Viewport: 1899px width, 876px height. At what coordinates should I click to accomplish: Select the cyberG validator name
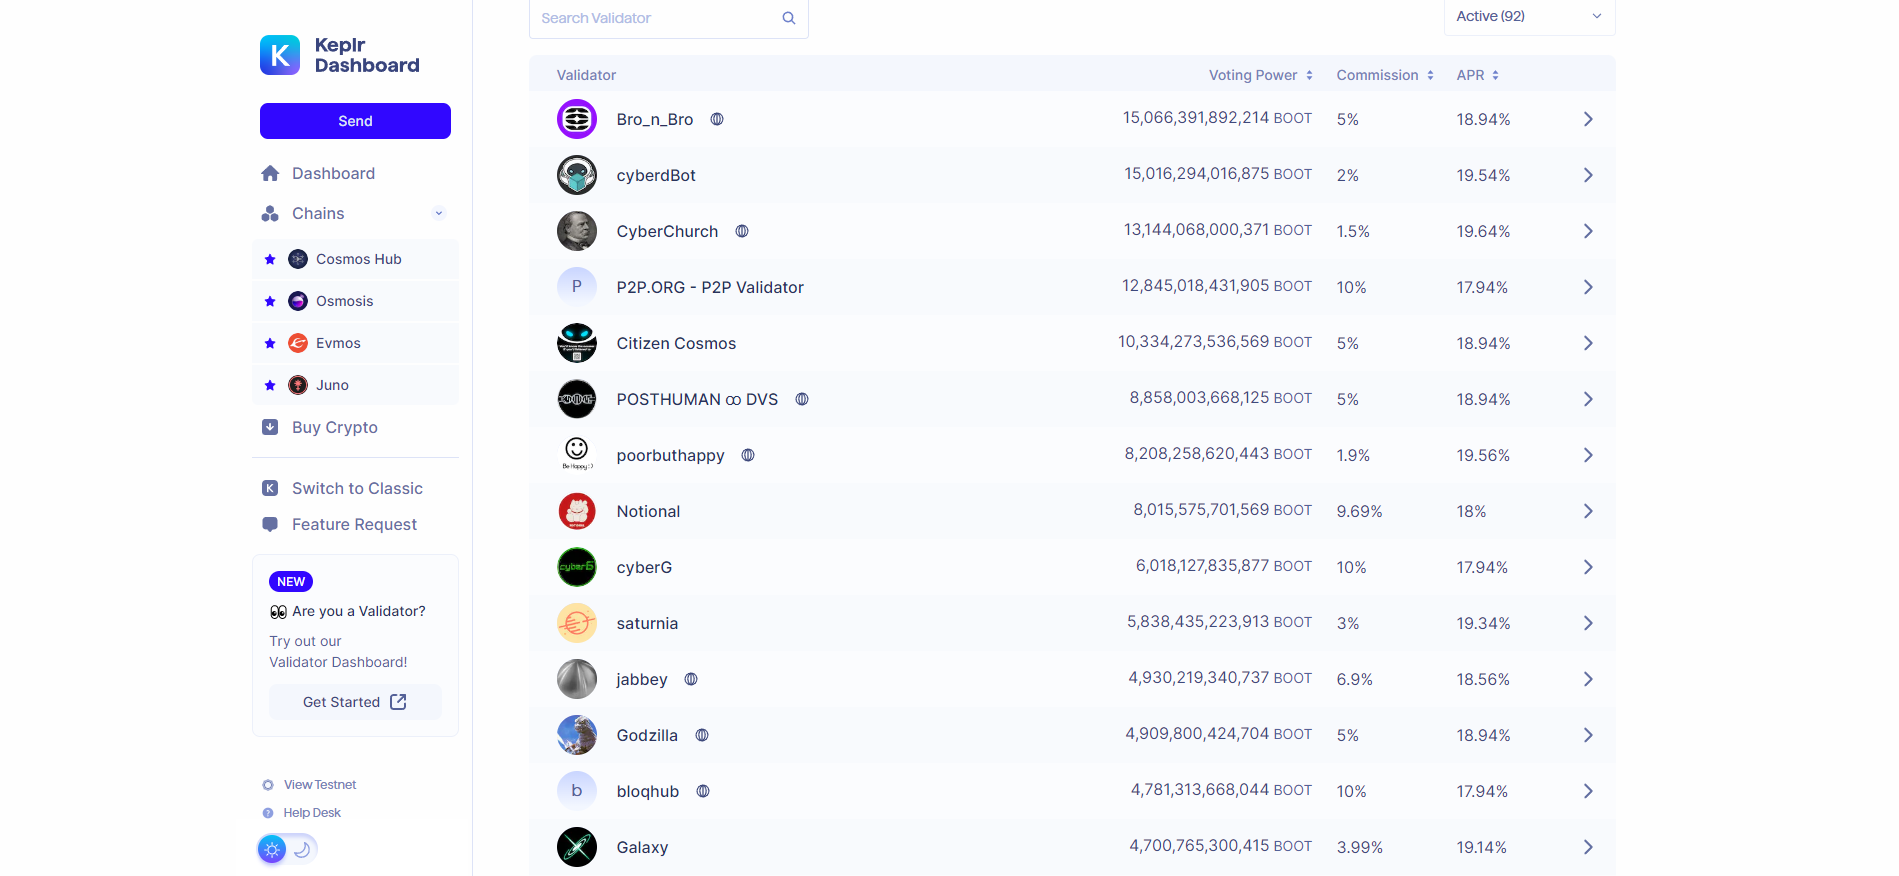(644, 567)
